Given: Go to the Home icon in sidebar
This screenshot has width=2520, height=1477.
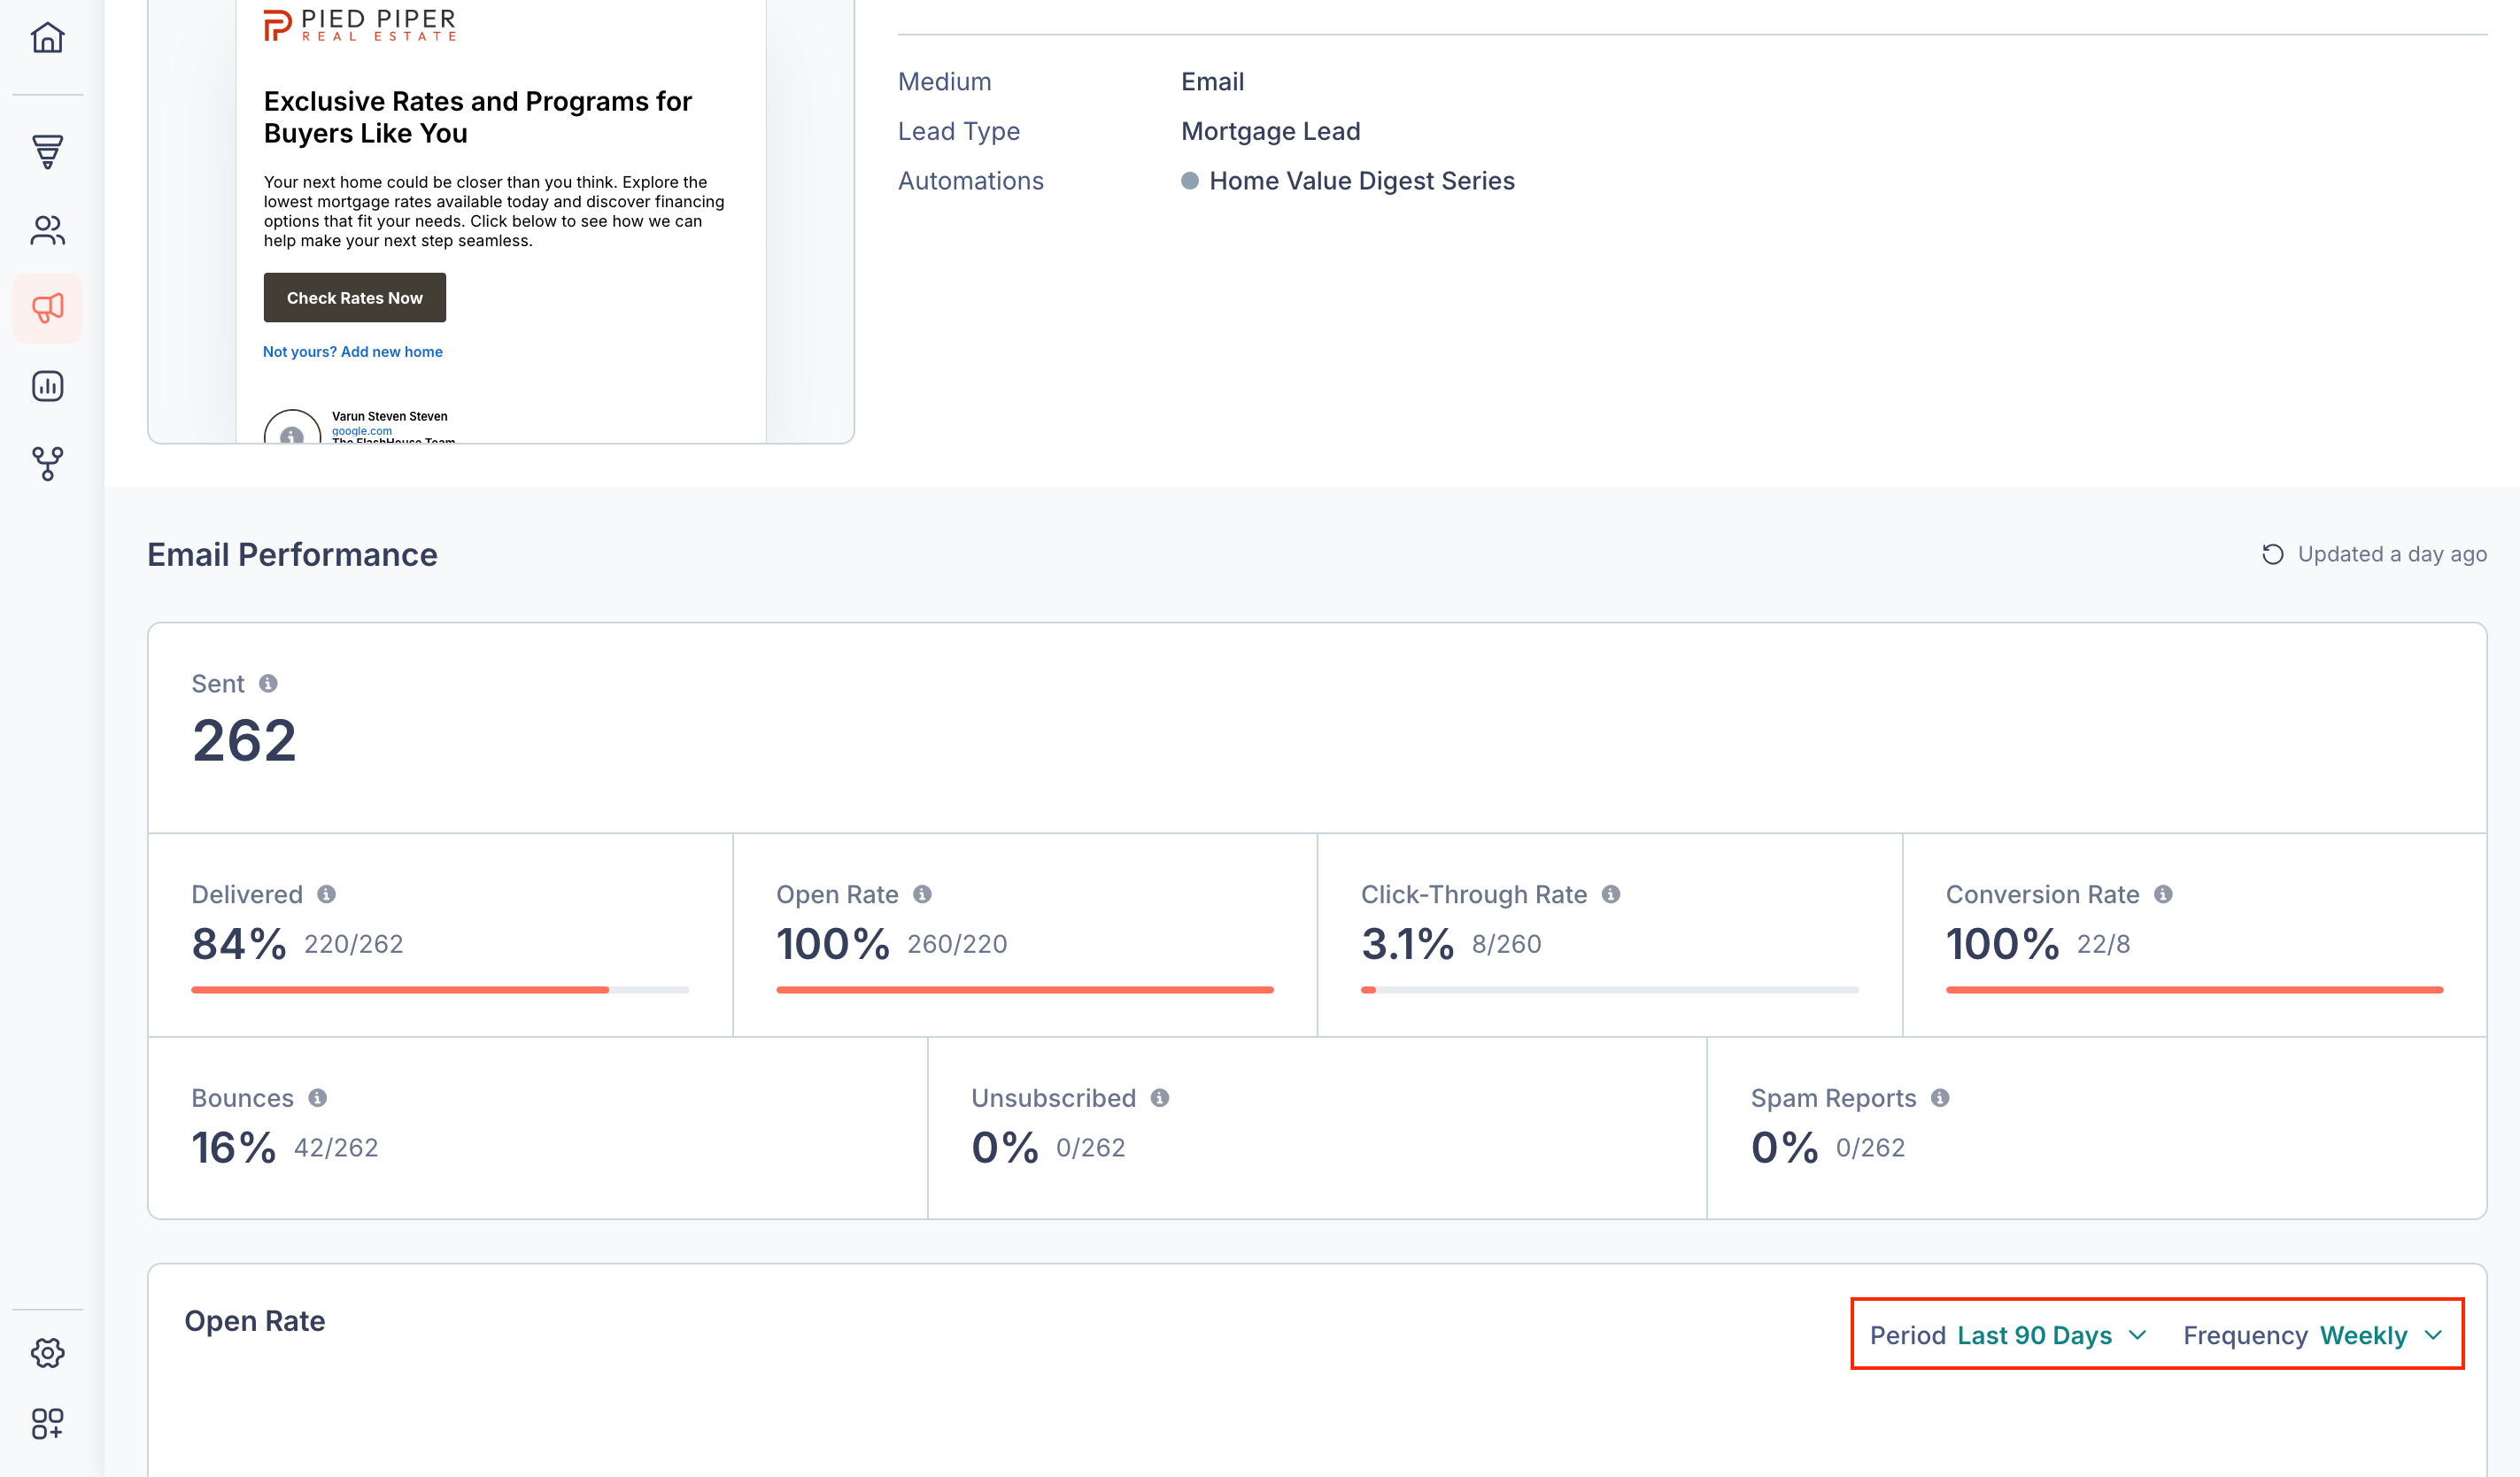Looking at the screenshot, I should (x=47, y=38).
